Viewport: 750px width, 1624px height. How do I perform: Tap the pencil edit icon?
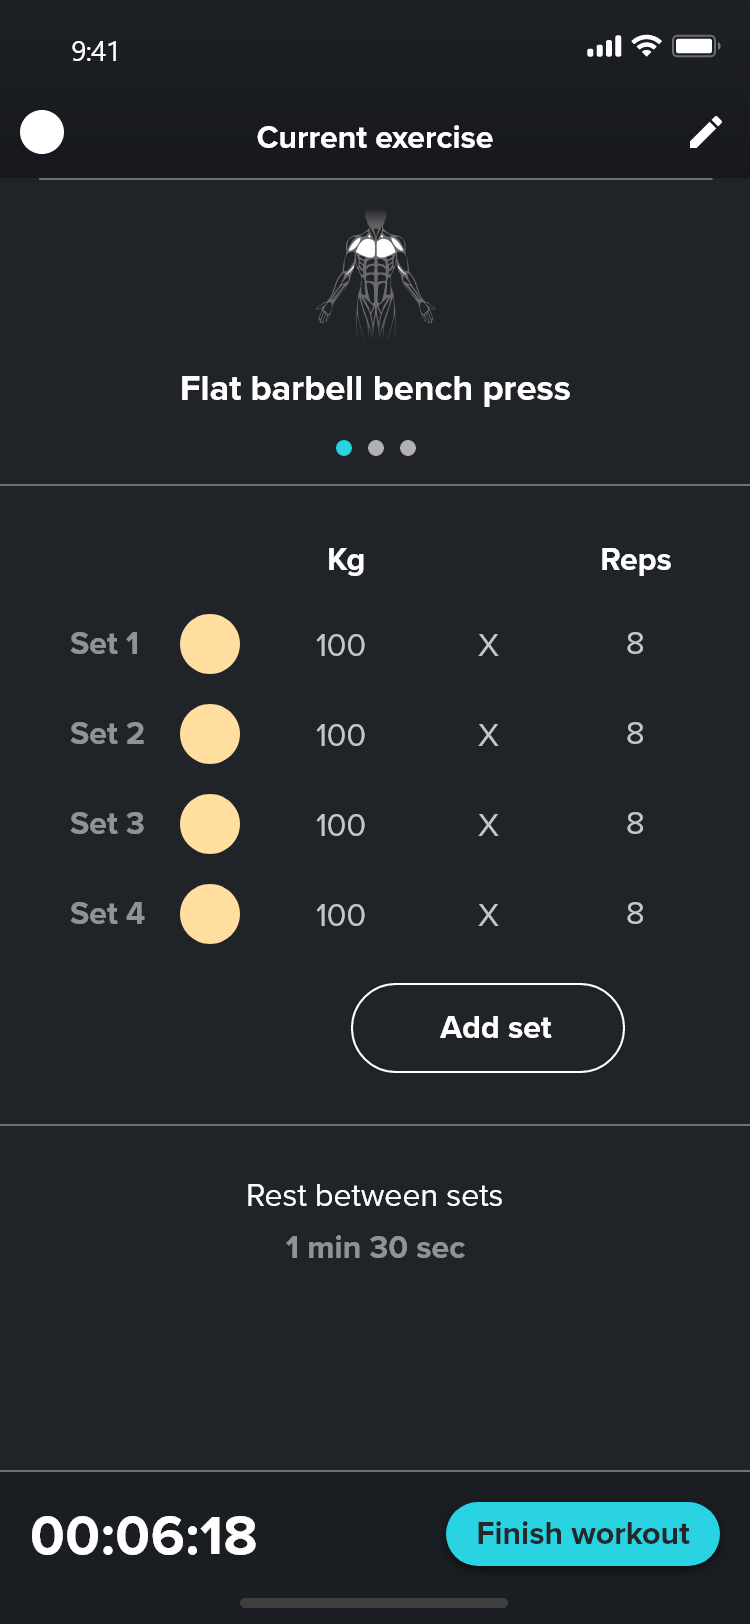pos(705,133)
